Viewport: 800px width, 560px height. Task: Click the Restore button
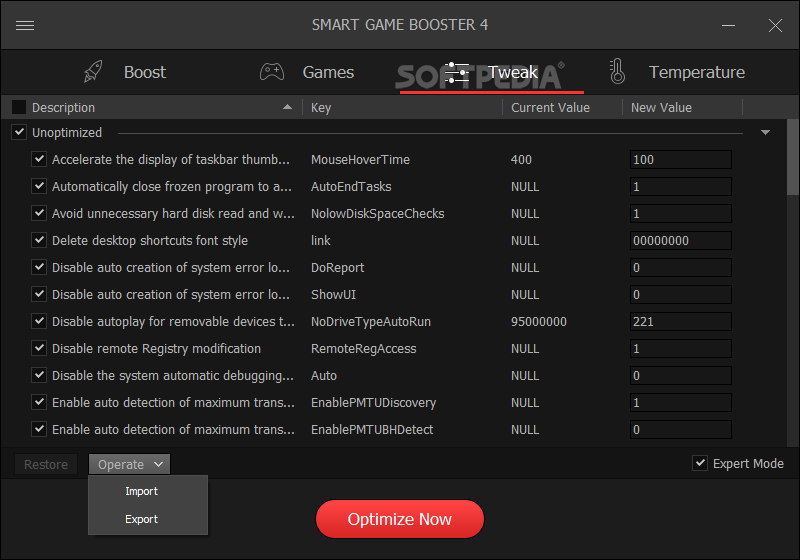46,465
